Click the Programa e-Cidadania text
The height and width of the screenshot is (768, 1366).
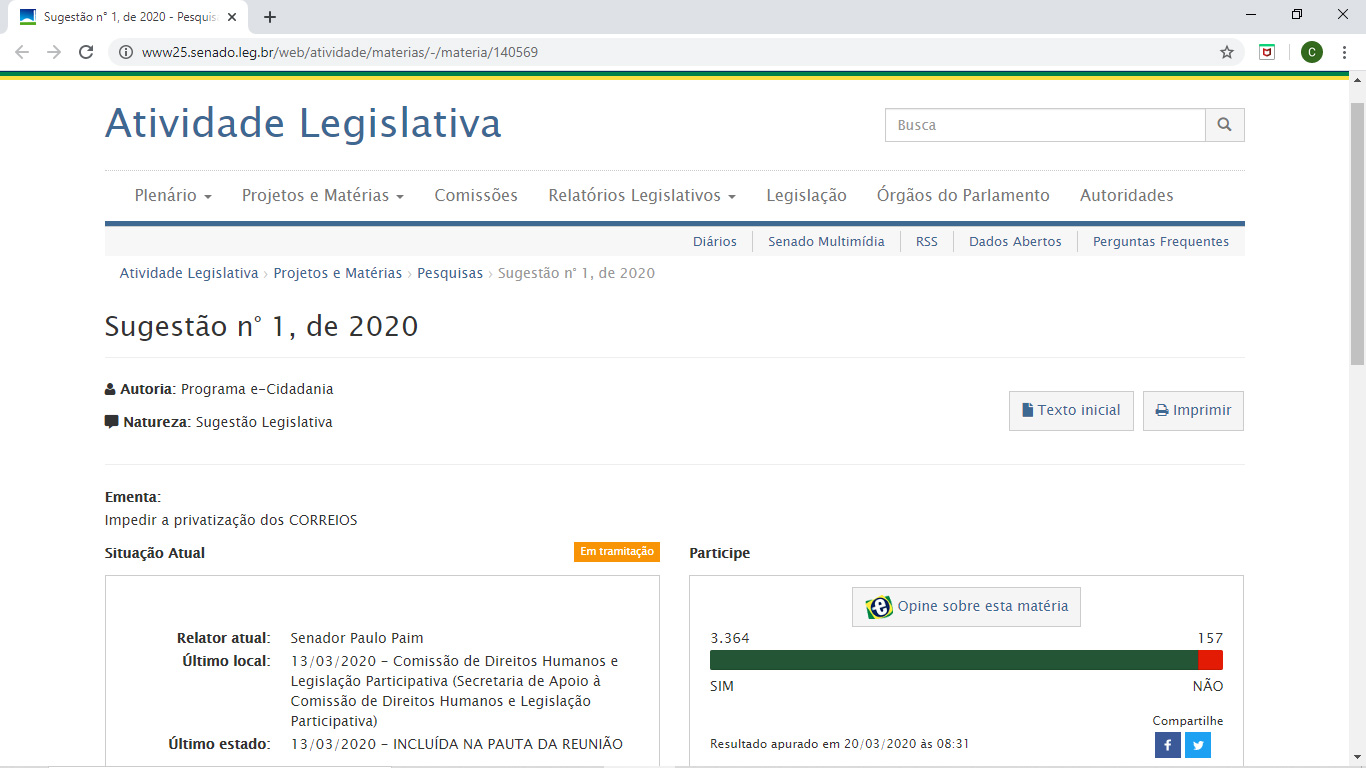(257, 389)
